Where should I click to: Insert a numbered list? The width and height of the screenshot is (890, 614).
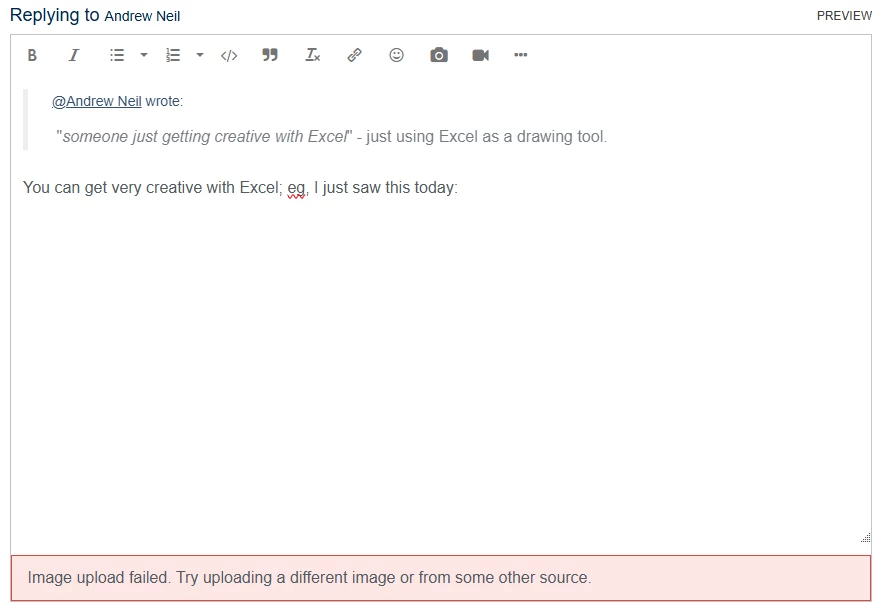coord(173,55)
